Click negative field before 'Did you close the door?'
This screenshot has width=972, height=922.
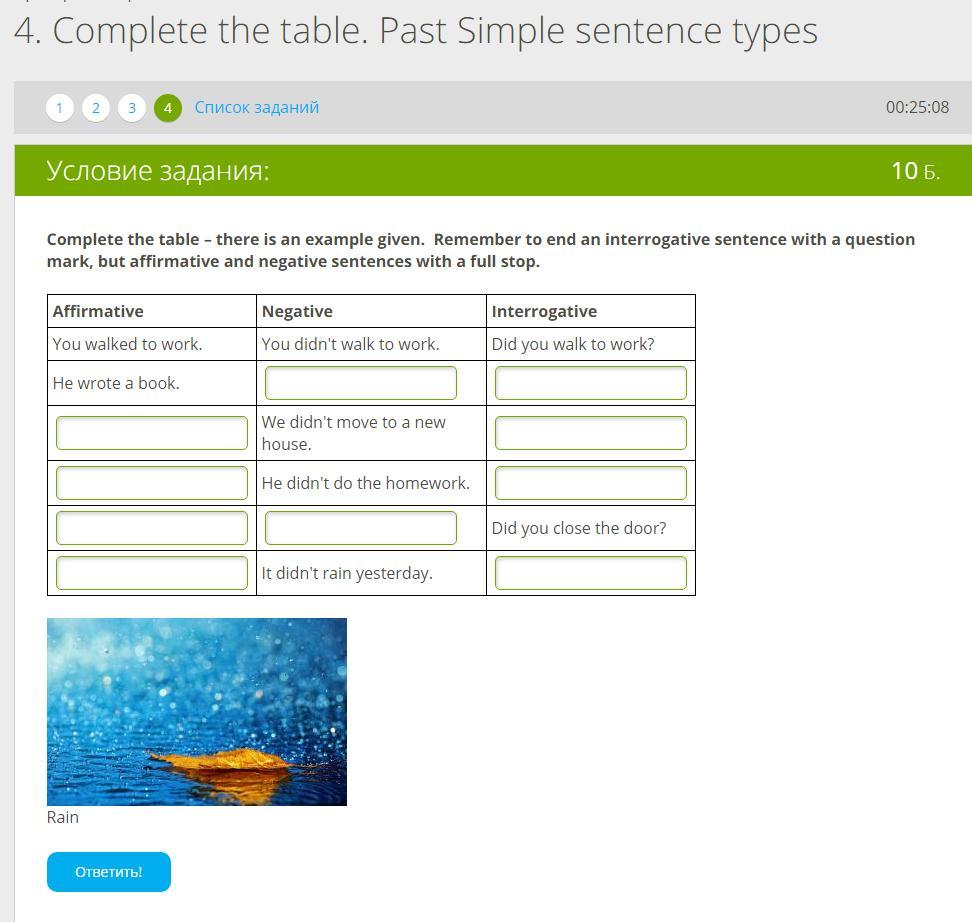(361, 528)
